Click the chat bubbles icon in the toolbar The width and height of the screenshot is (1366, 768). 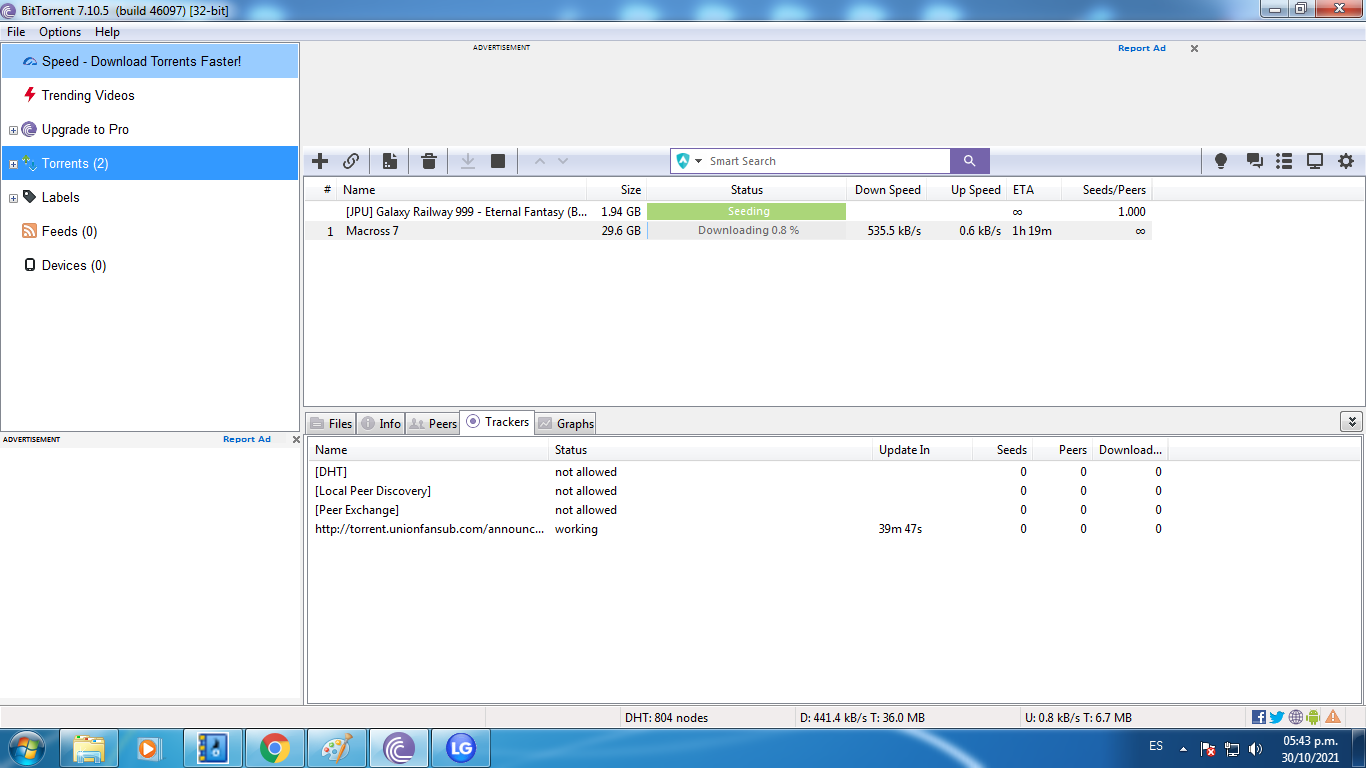coord(1254,161)
